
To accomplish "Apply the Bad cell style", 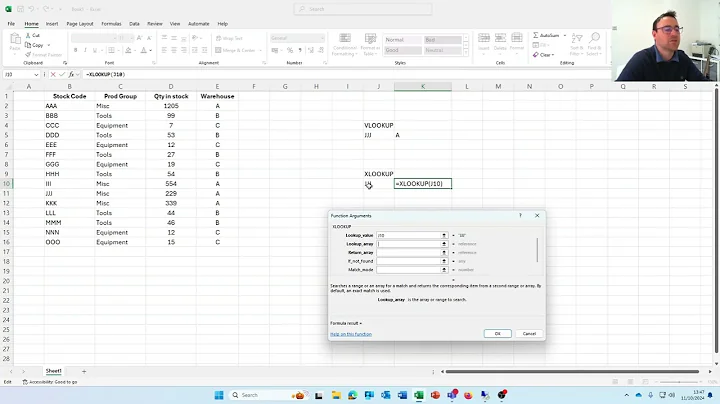I will 443,40.
